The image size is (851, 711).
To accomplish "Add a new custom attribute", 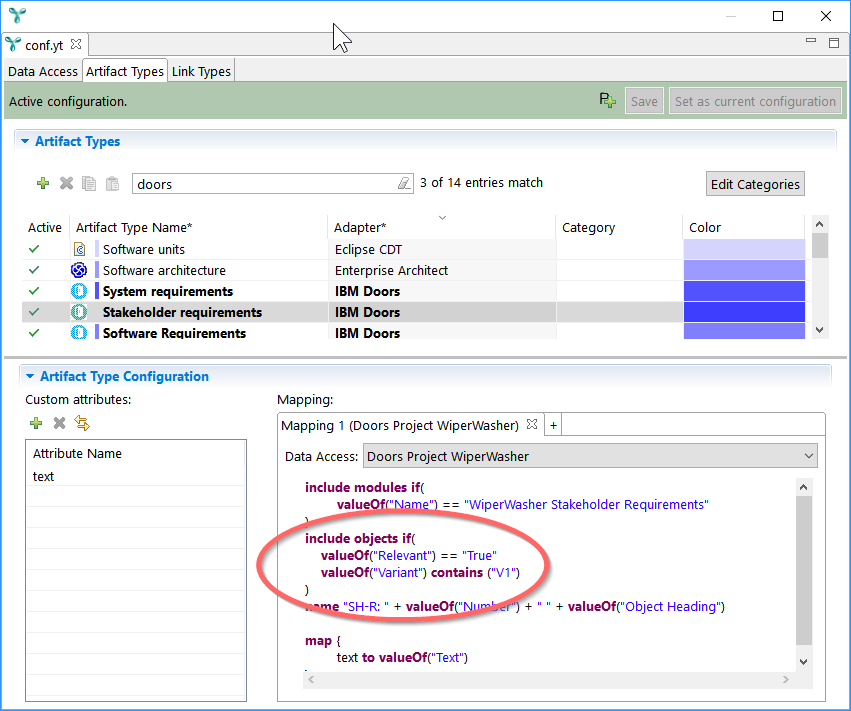I will tap(36, 423).
